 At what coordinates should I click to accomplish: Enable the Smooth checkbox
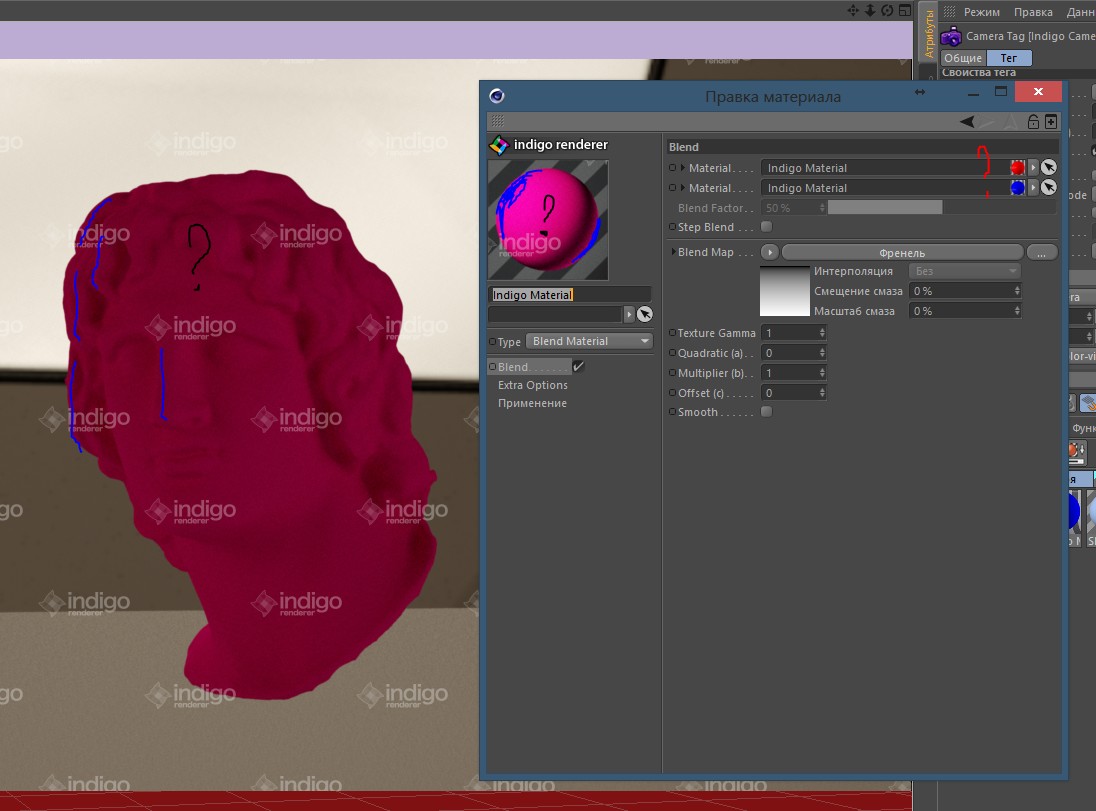pos(767,412)
